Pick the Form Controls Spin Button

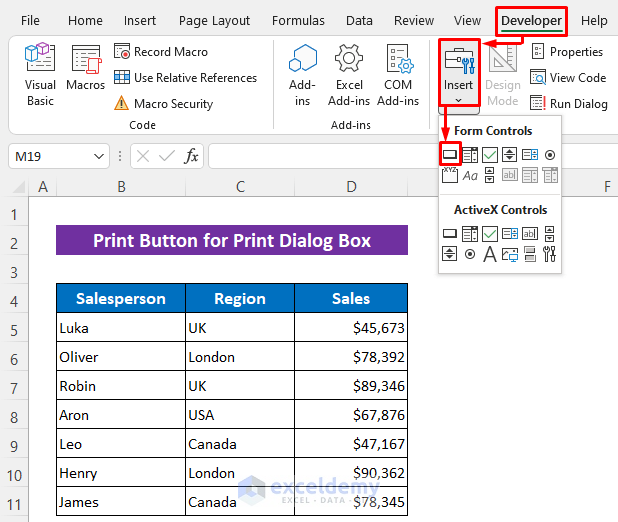point(509,155)
